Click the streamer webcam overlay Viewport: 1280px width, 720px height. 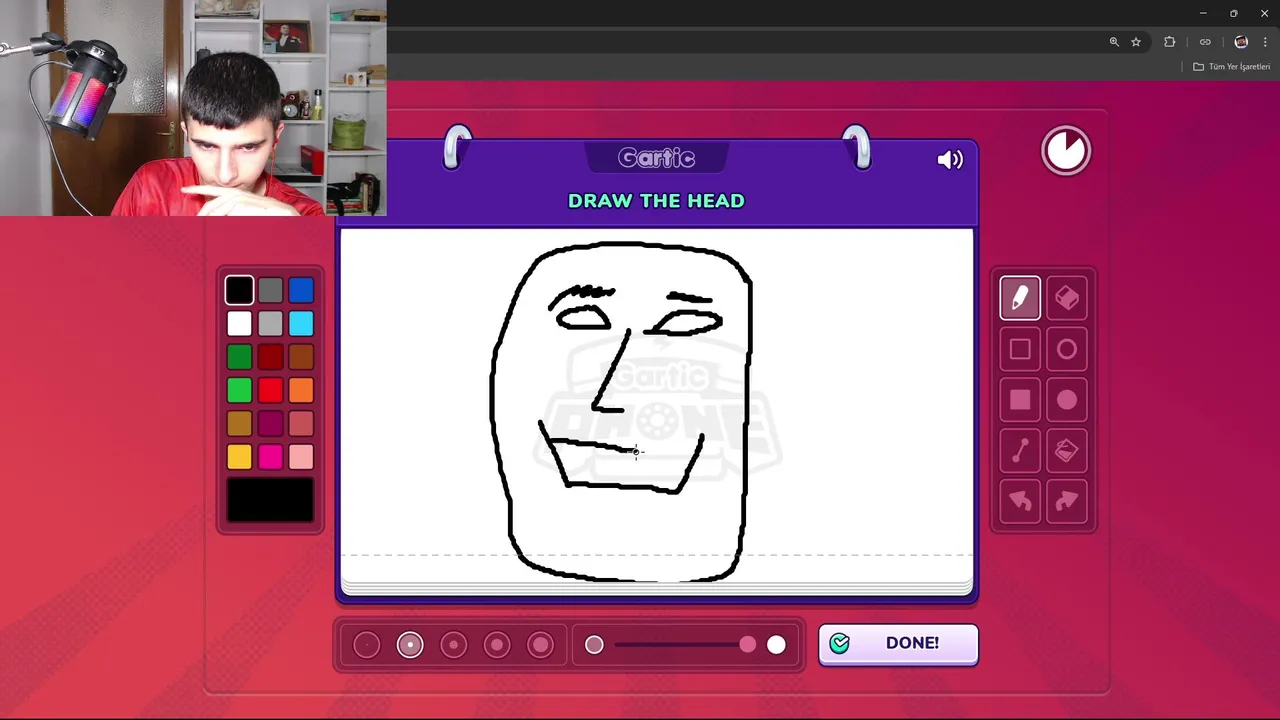click(x=193, y=108)
